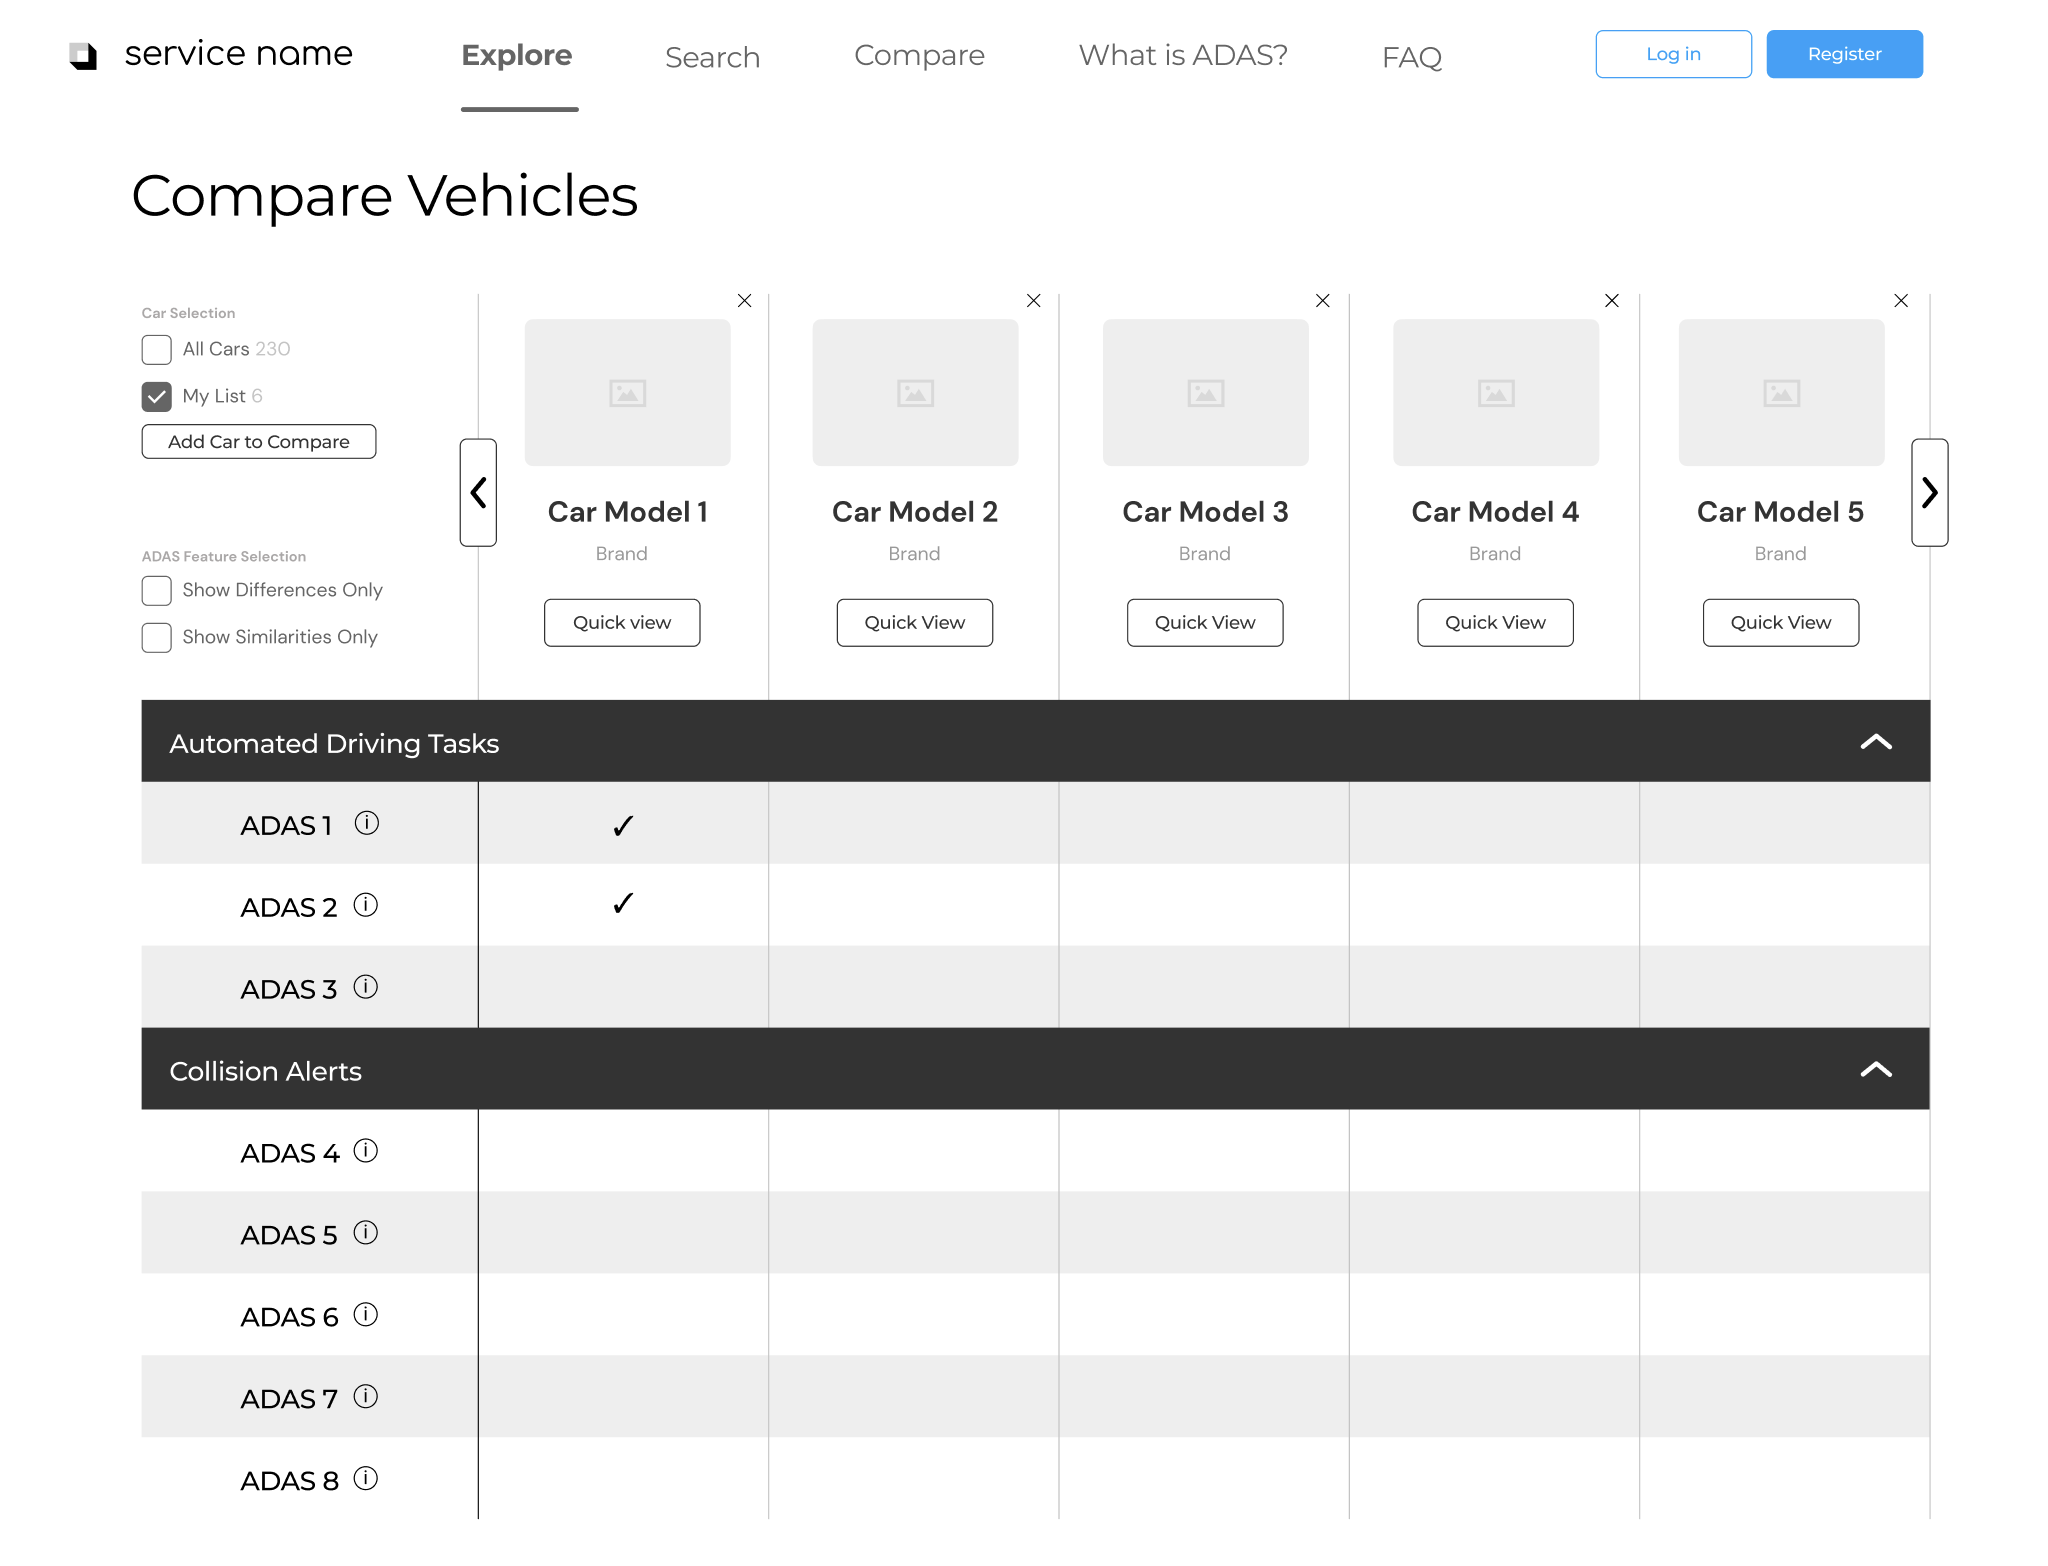The width and height of the screenshot is (2048, 1566).
Task: Click the 'Car Model 1' heading
Action: click(628, 512)
